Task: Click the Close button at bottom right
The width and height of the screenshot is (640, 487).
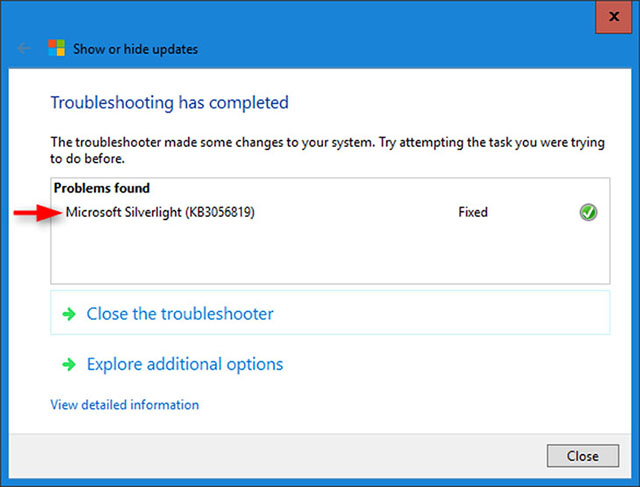Action: click(x=582, y=456)
